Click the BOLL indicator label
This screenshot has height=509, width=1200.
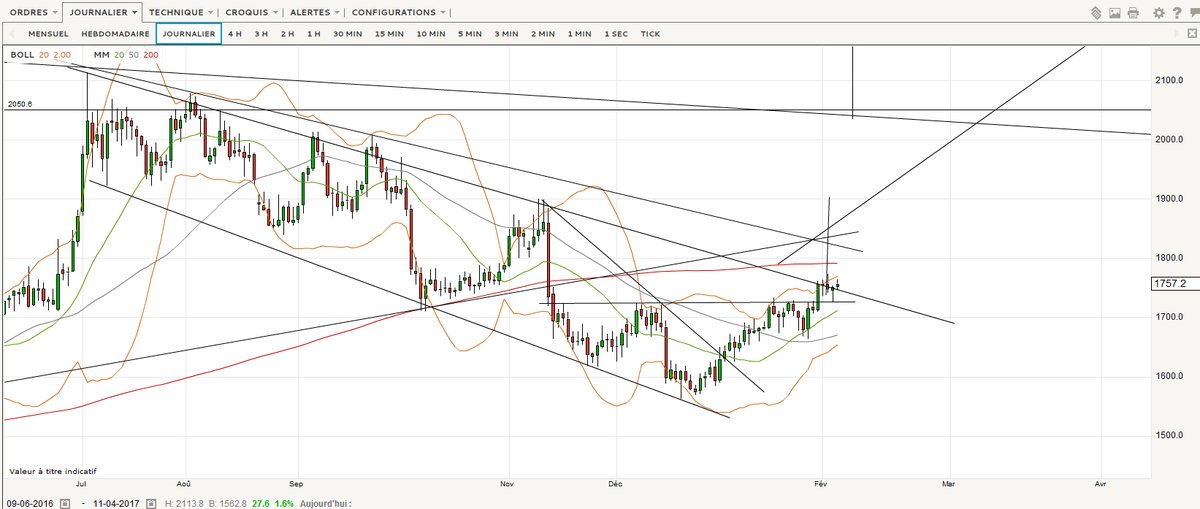point(23,54)
